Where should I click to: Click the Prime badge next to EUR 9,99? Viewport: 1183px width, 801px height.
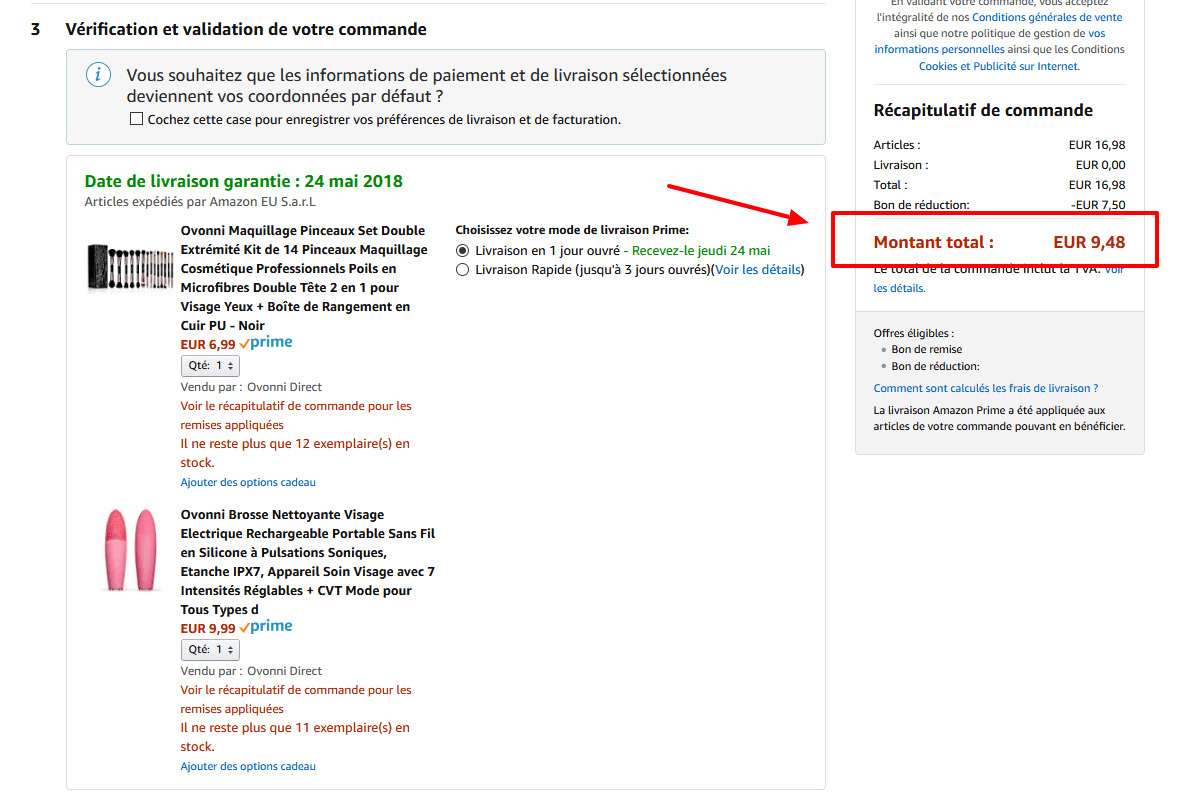click(265, 625)
